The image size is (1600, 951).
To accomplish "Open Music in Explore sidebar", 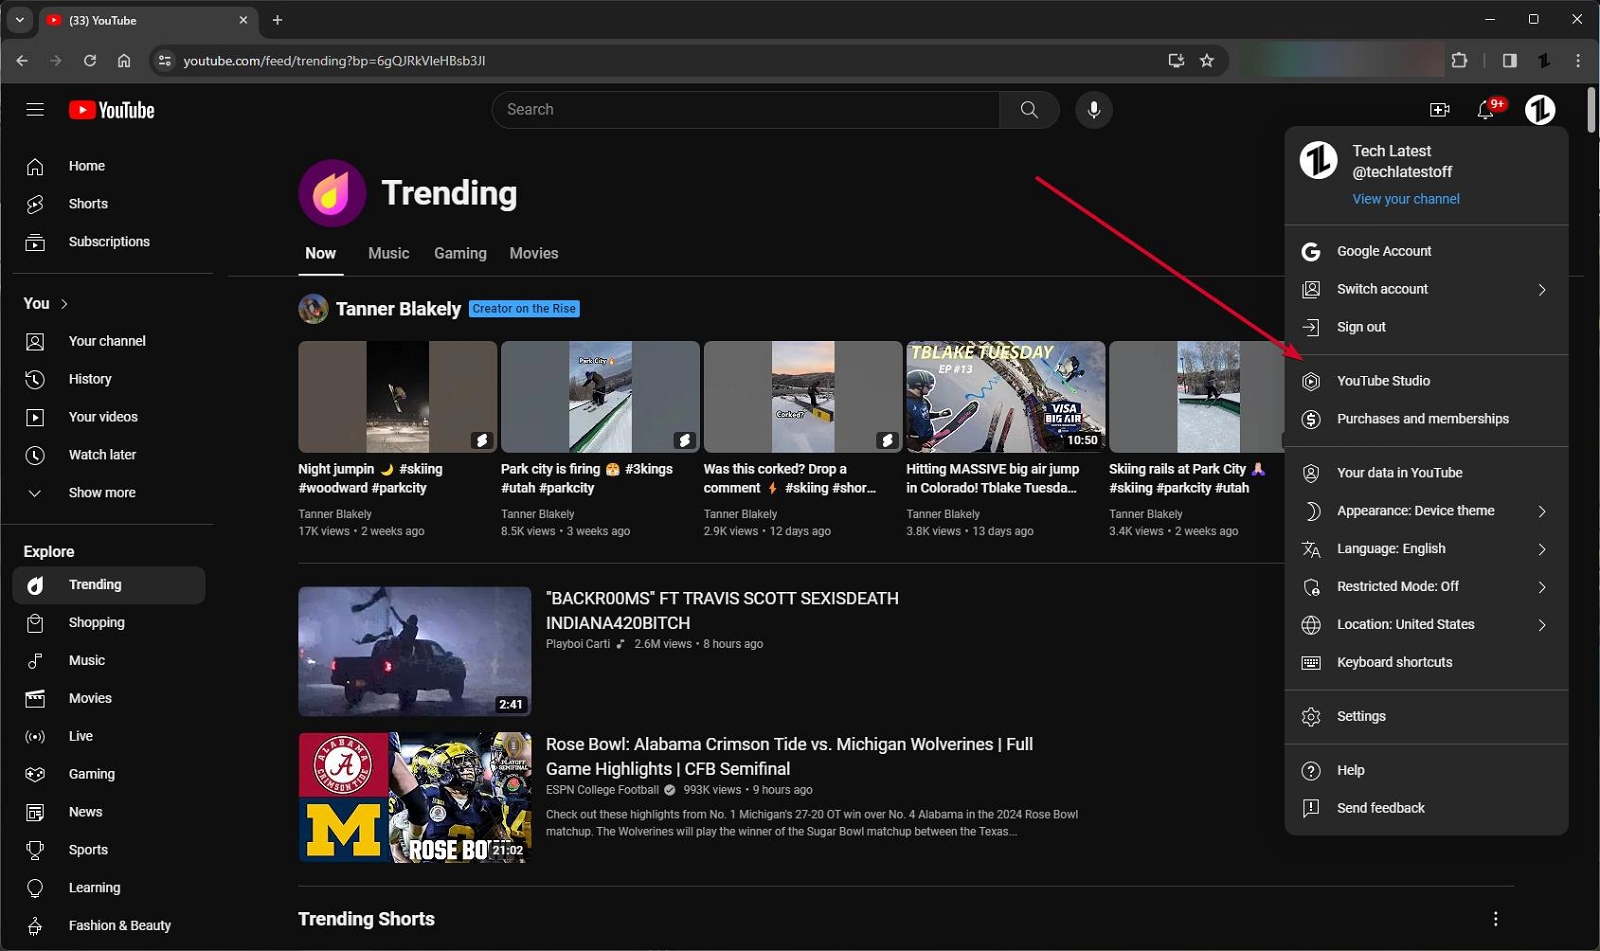I will point(108,661).
